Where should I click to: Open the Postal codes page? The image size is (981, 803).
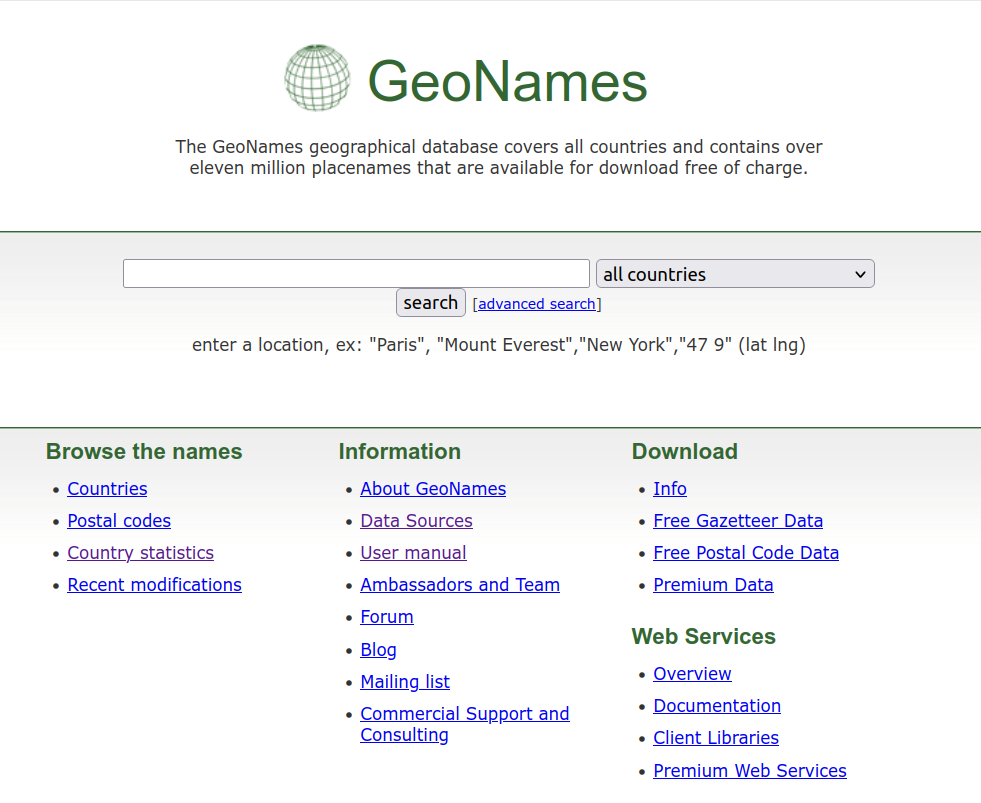119,521
